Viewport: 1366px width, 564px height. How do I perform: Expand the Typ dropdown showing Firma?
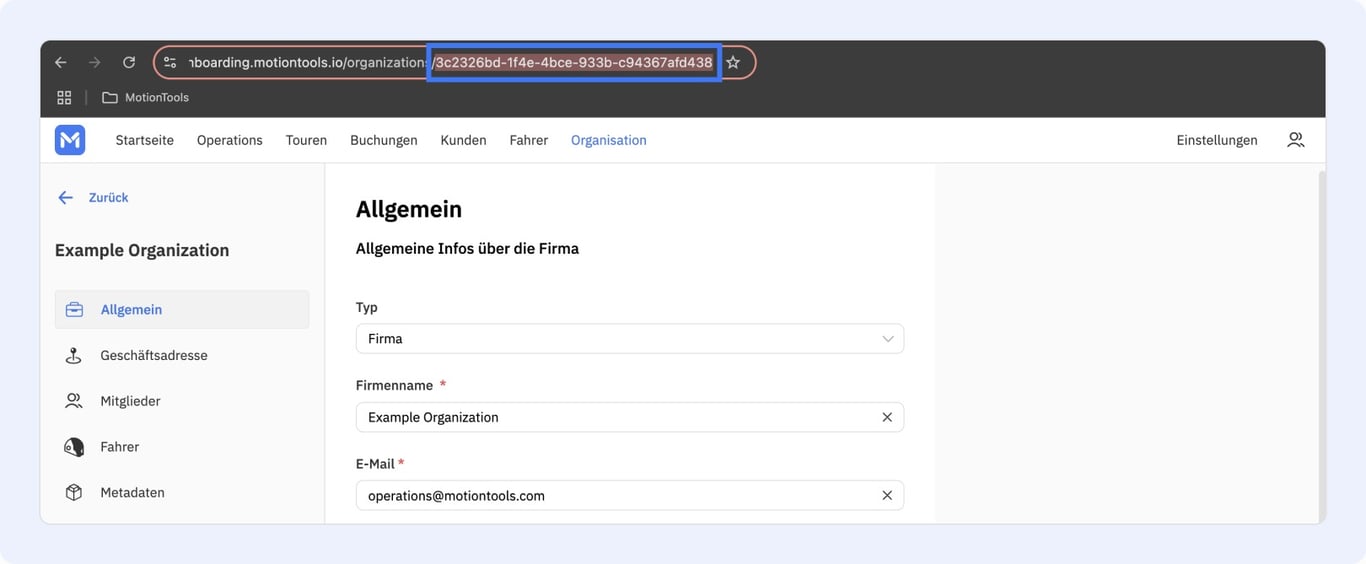click(630, 339)
